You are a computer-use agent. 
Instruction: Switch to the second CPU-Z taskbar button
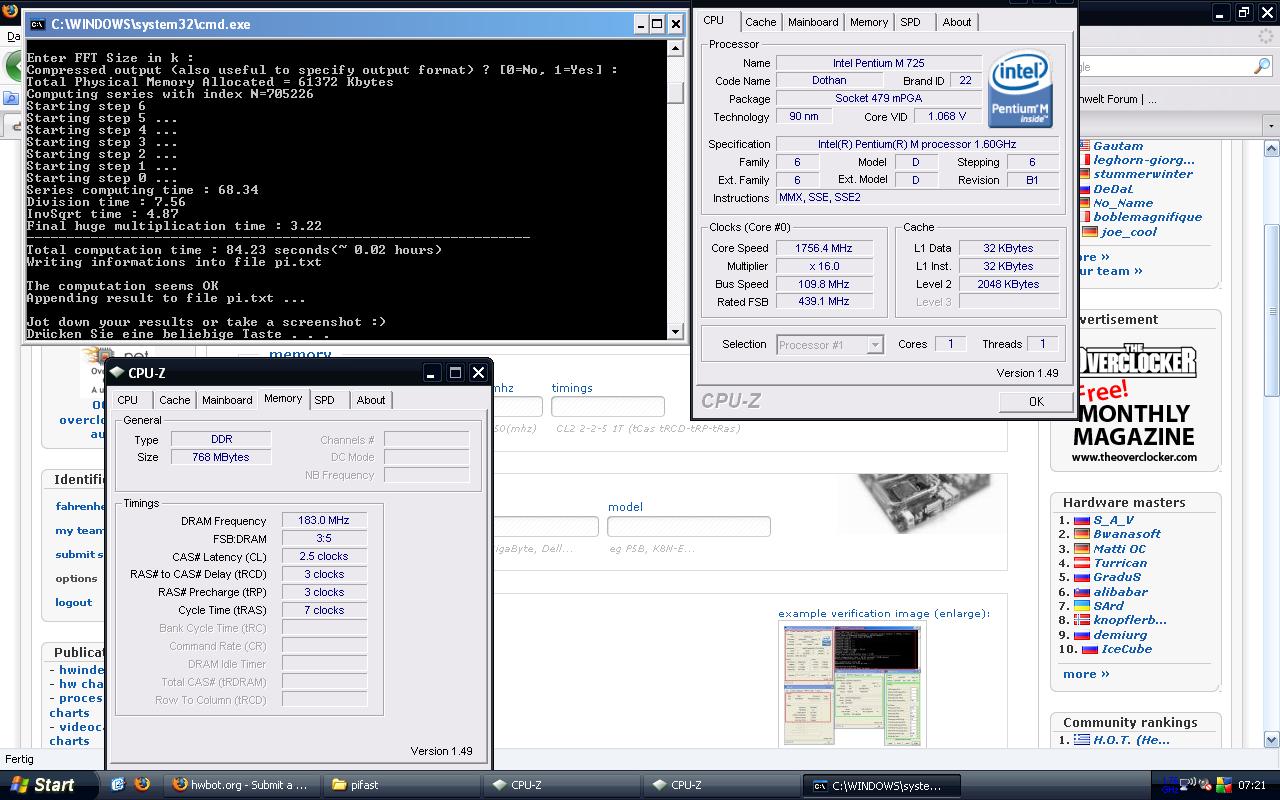723,785
